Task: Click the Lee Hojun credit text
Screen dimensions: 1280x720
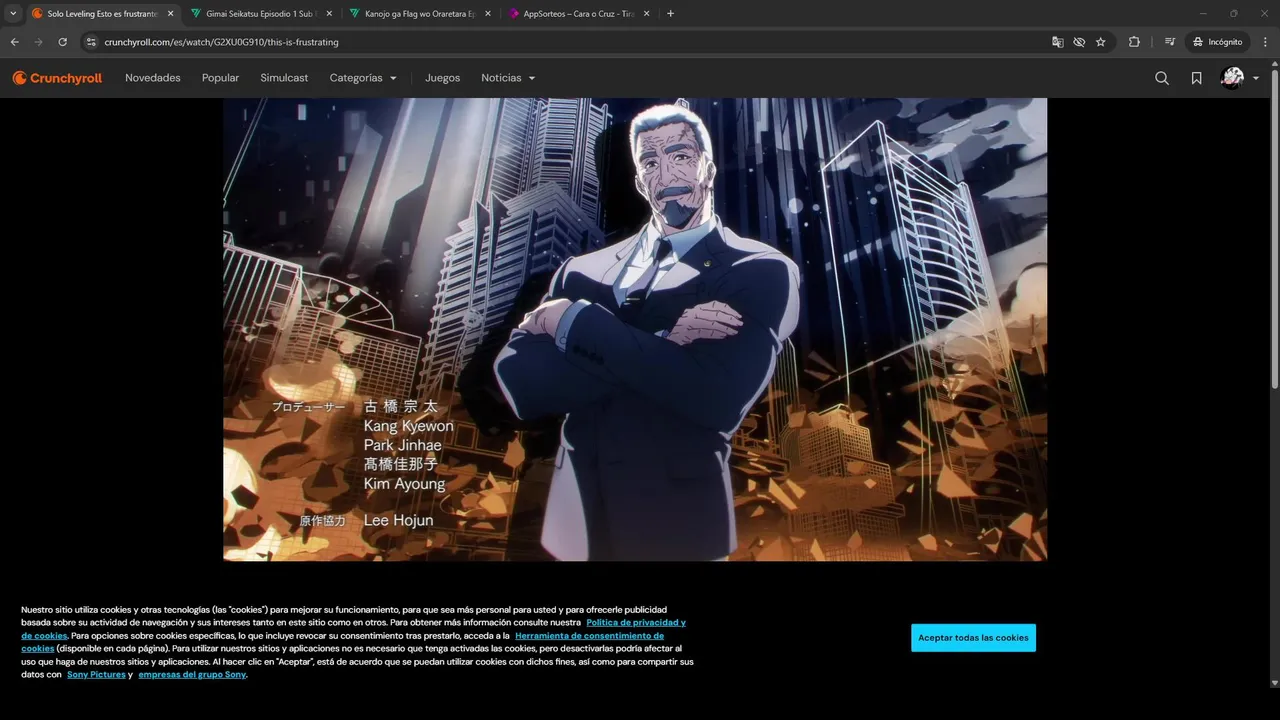Action: [398, 520]
